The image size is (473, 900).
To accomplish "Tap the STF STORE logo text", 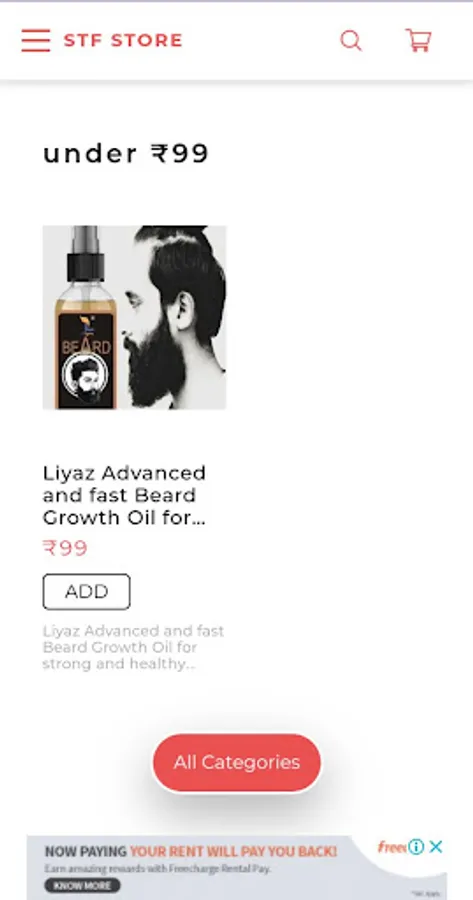I will (x=123, y=40).
